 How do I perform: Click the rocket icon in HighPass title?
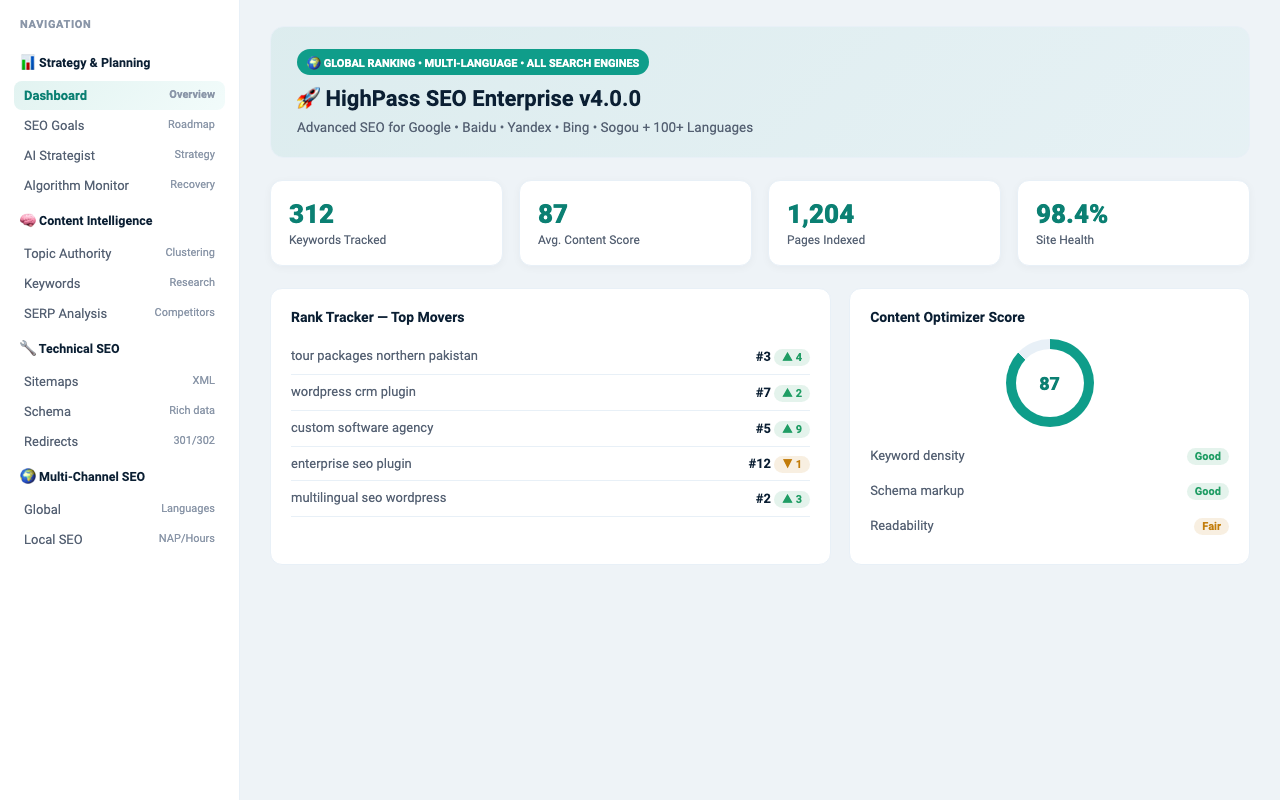(x=308, y=99)
